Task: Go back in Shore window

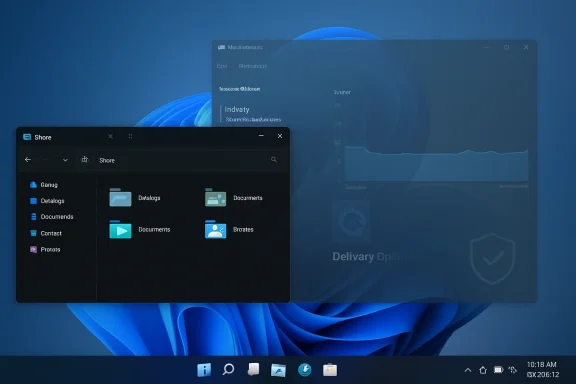Action: point(28,159)
